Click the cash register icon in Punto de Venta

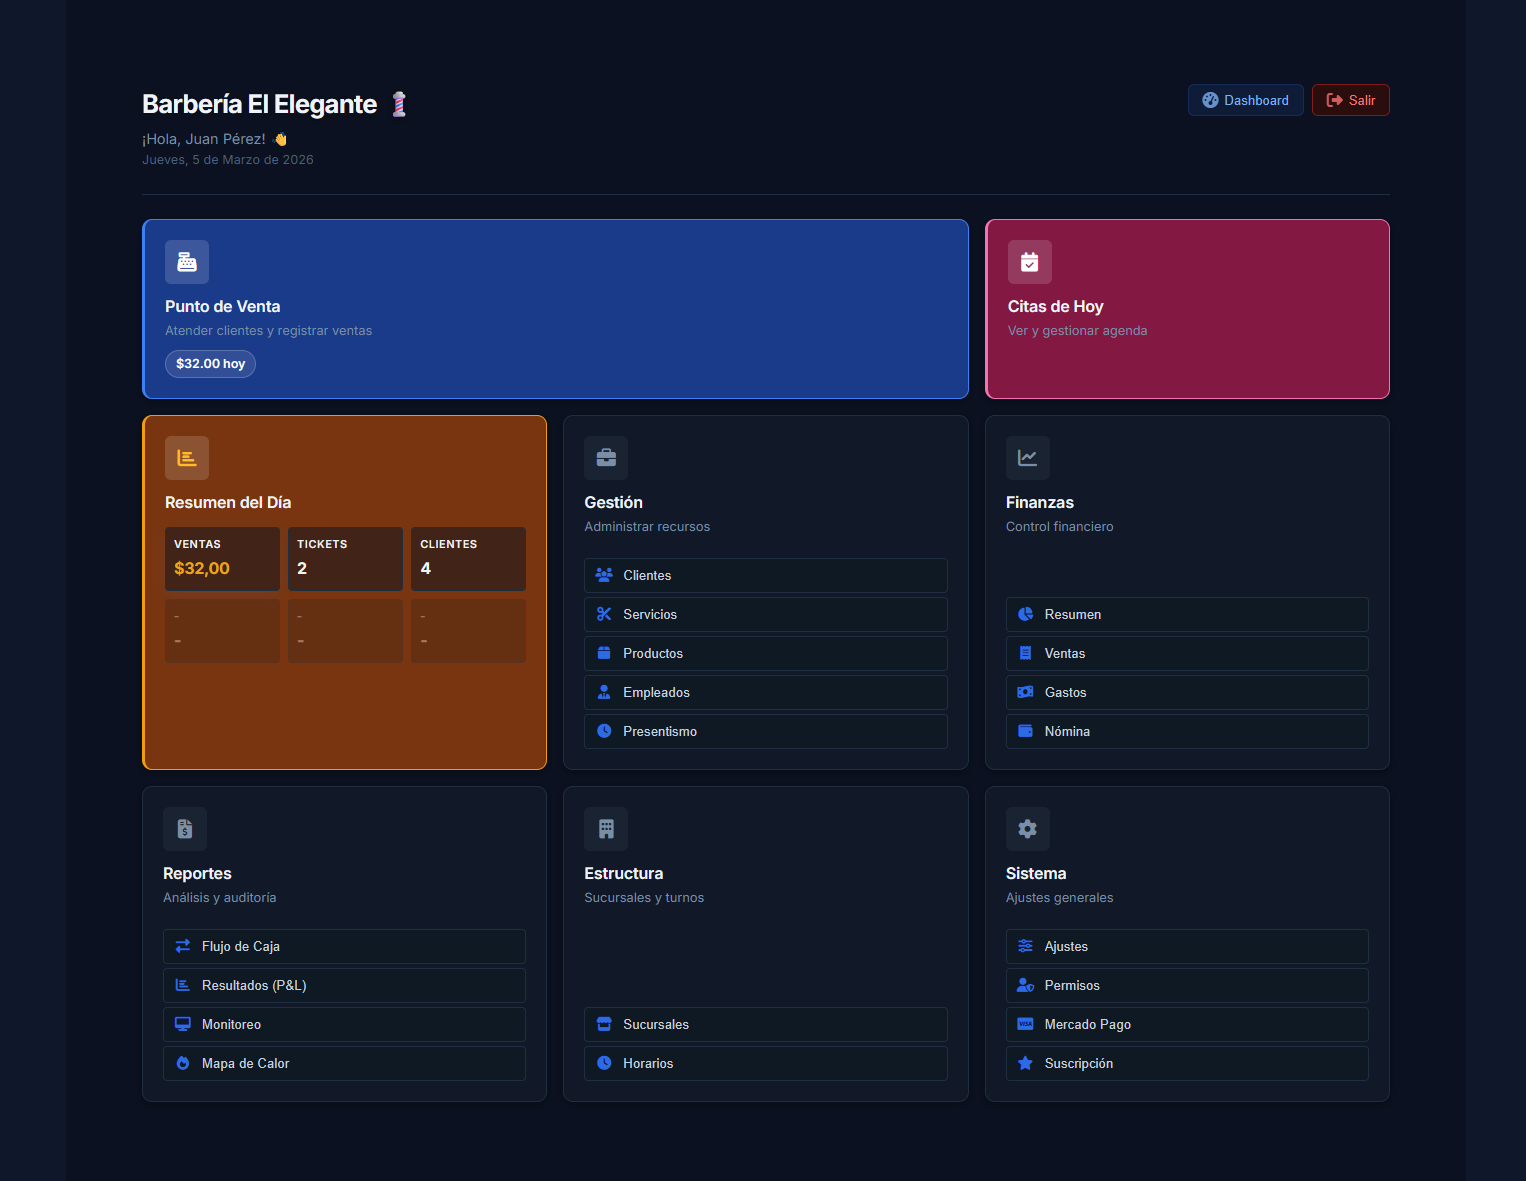click(187, 261)
